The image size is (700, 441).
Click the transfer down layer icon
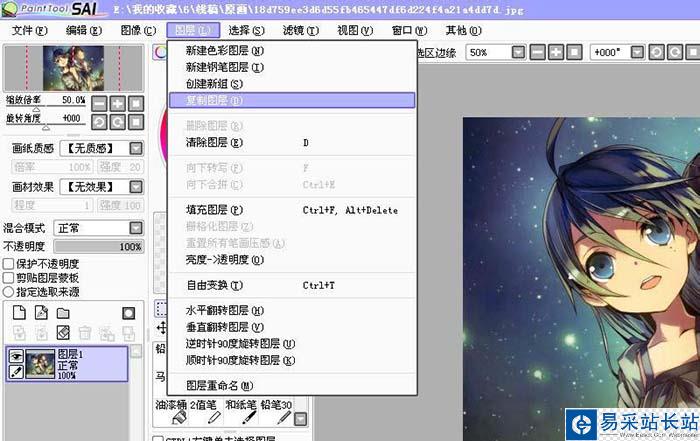pyautogui.click(x=19, y=333)
